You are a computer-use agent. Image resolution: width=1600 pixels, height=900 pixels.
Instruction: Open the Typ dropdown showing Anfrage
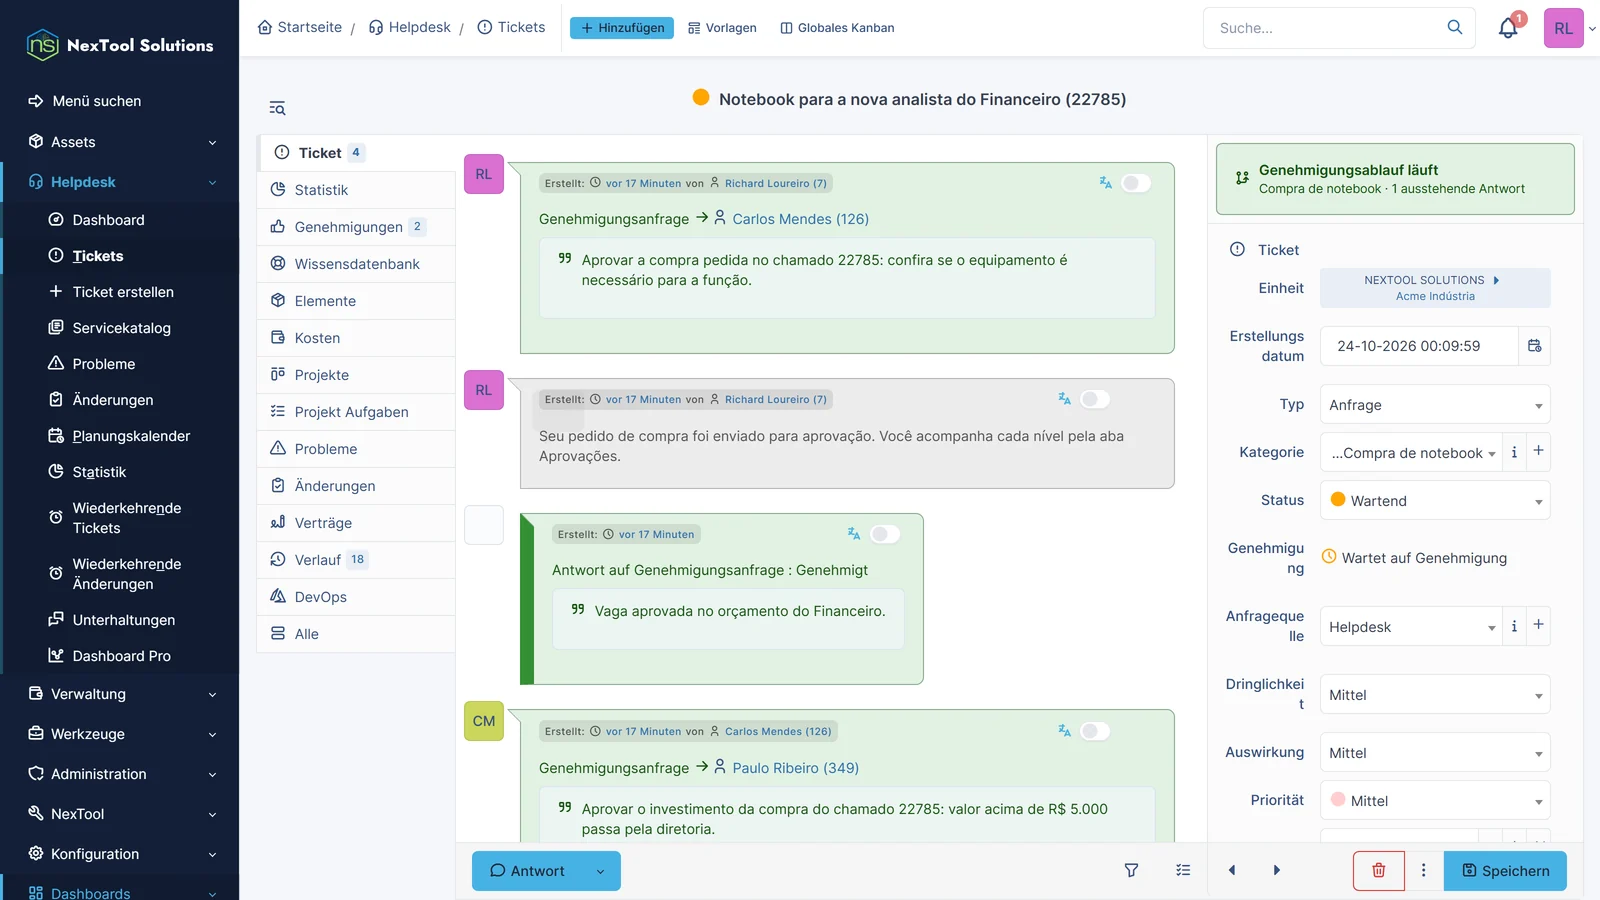pos(1435,405)
